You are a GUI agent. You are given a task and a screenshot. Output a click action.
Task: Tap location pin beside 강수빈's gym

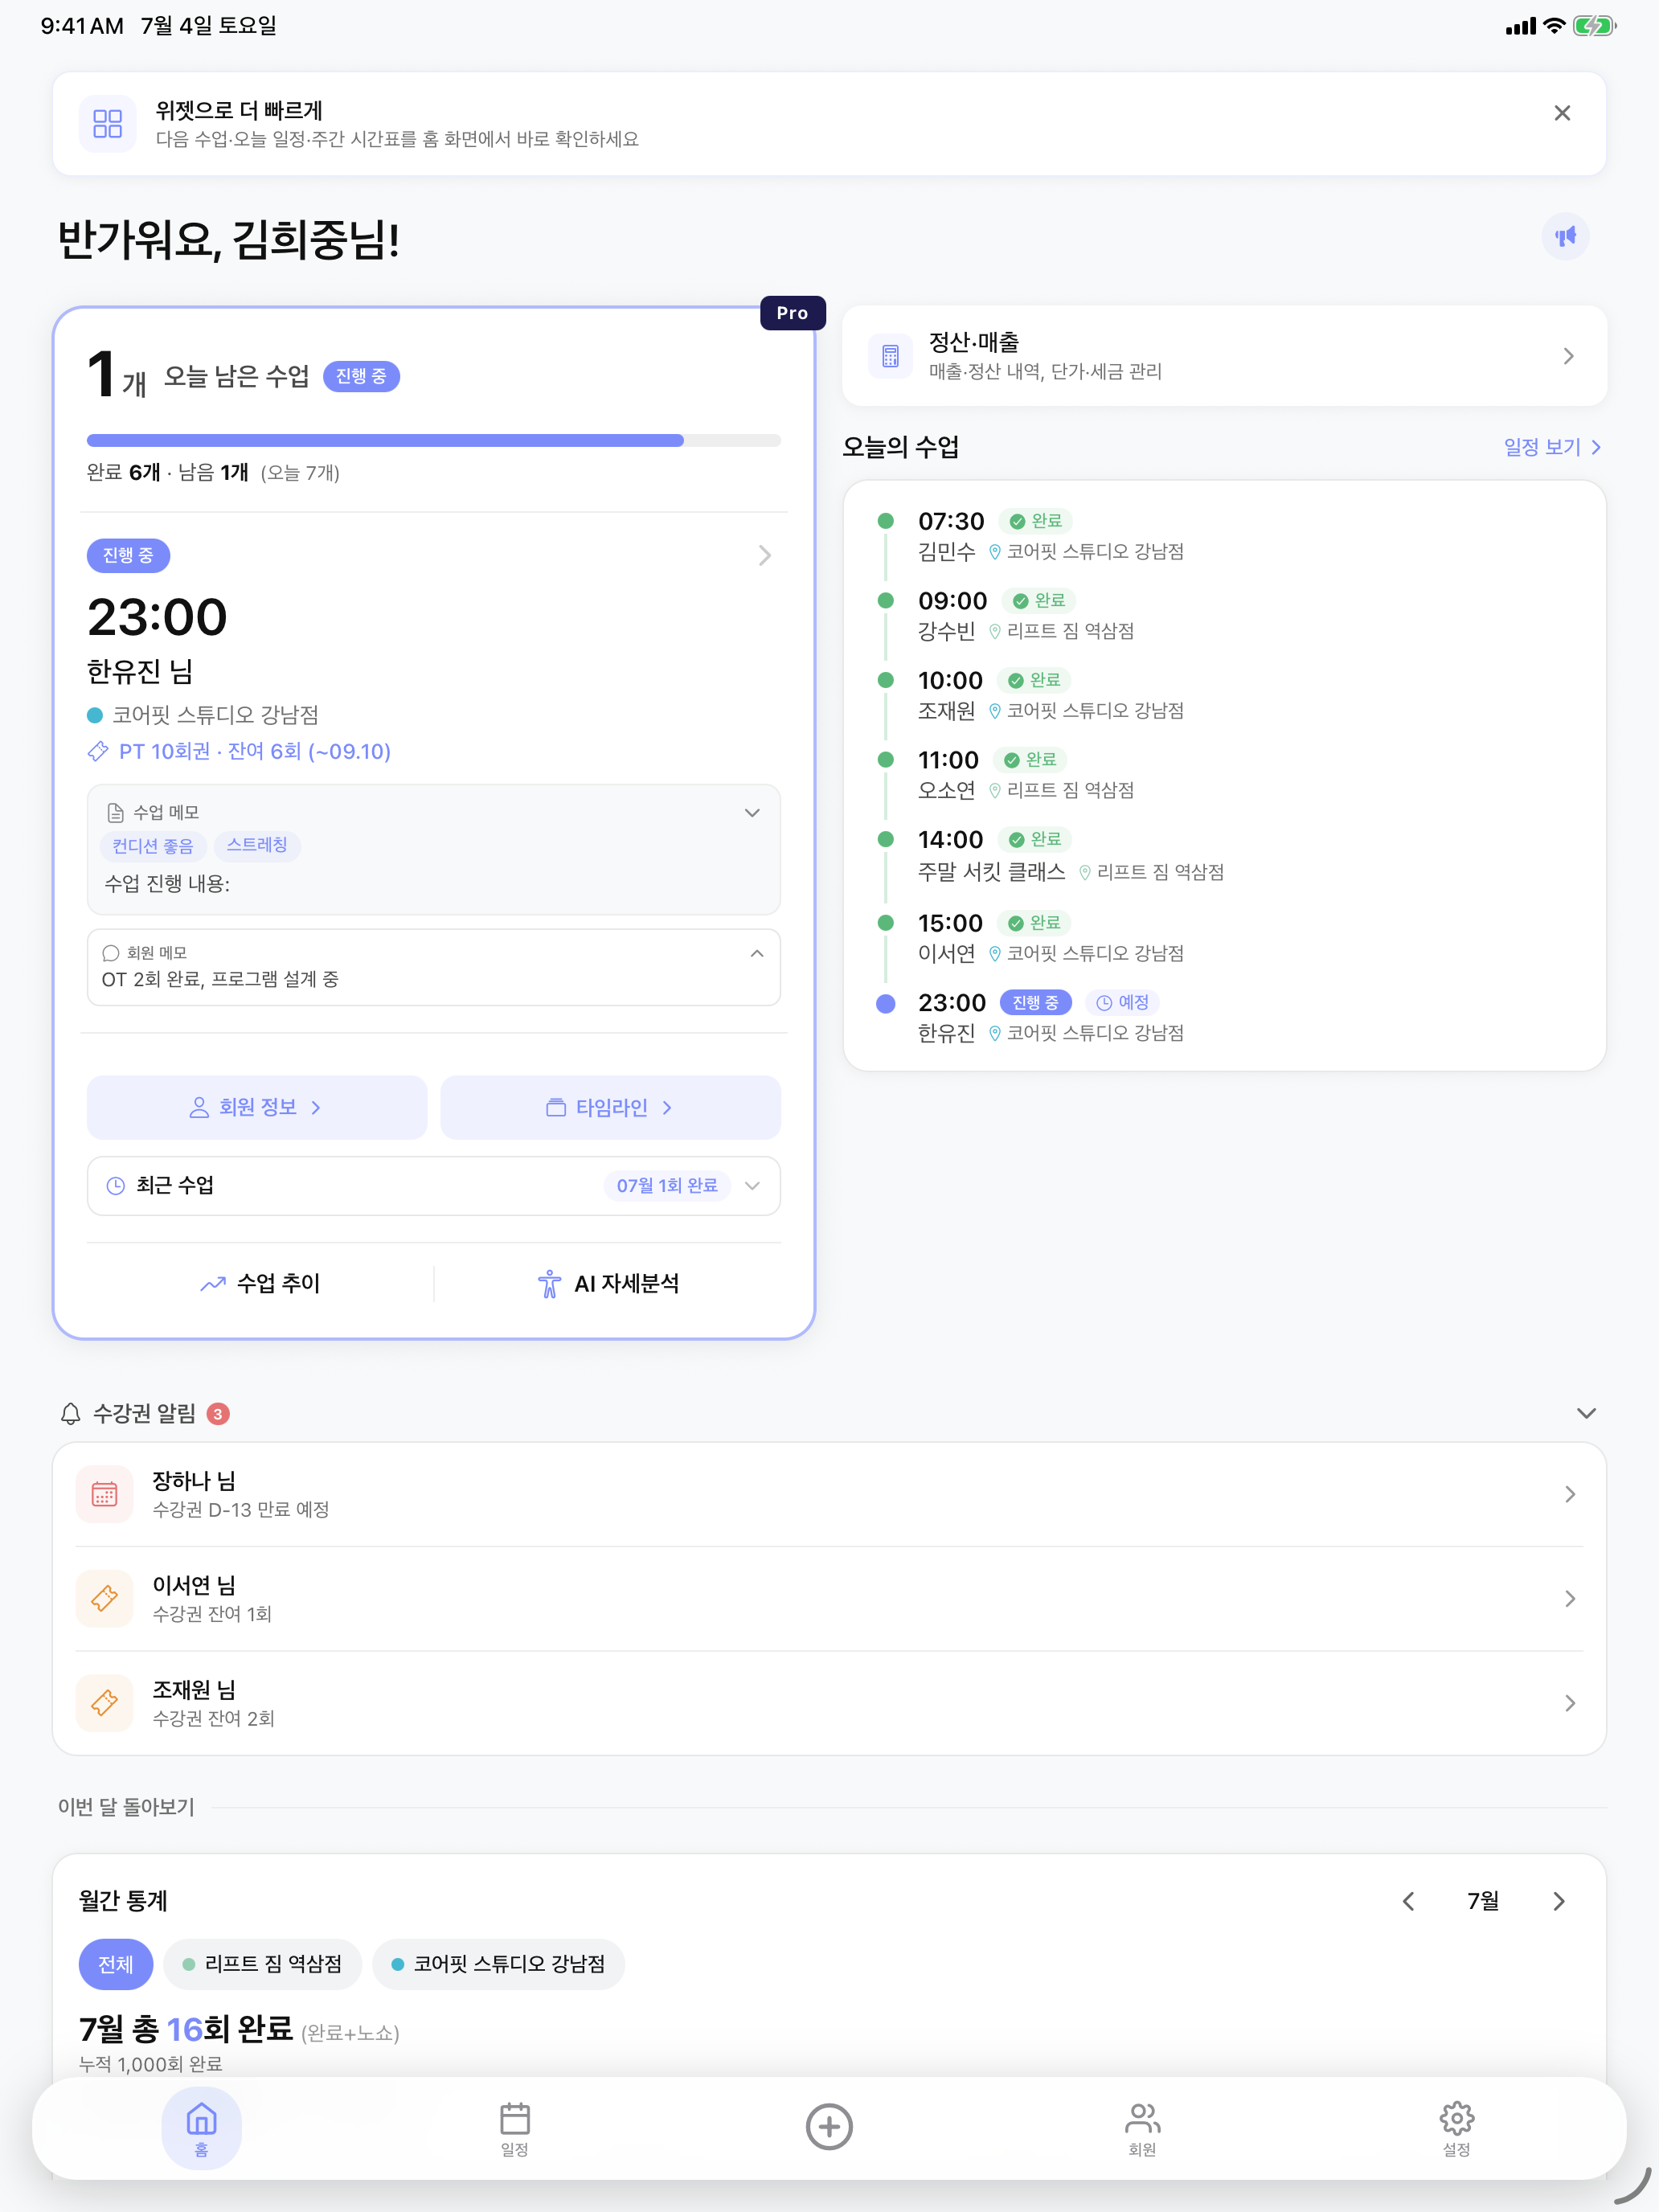point(994,631)
